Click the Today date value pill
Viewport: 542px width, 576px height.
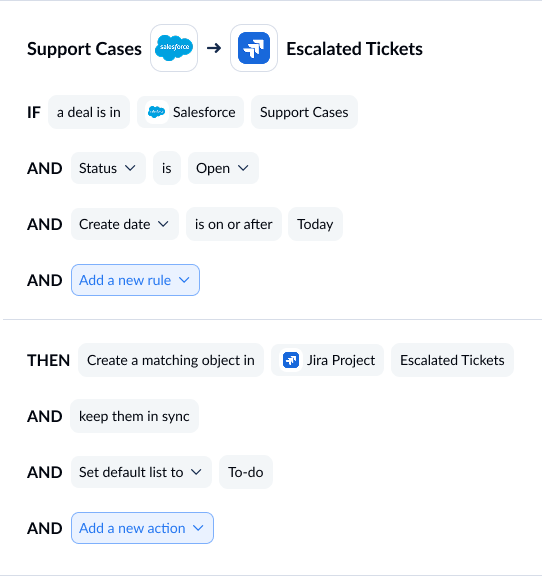pos(315,224)
